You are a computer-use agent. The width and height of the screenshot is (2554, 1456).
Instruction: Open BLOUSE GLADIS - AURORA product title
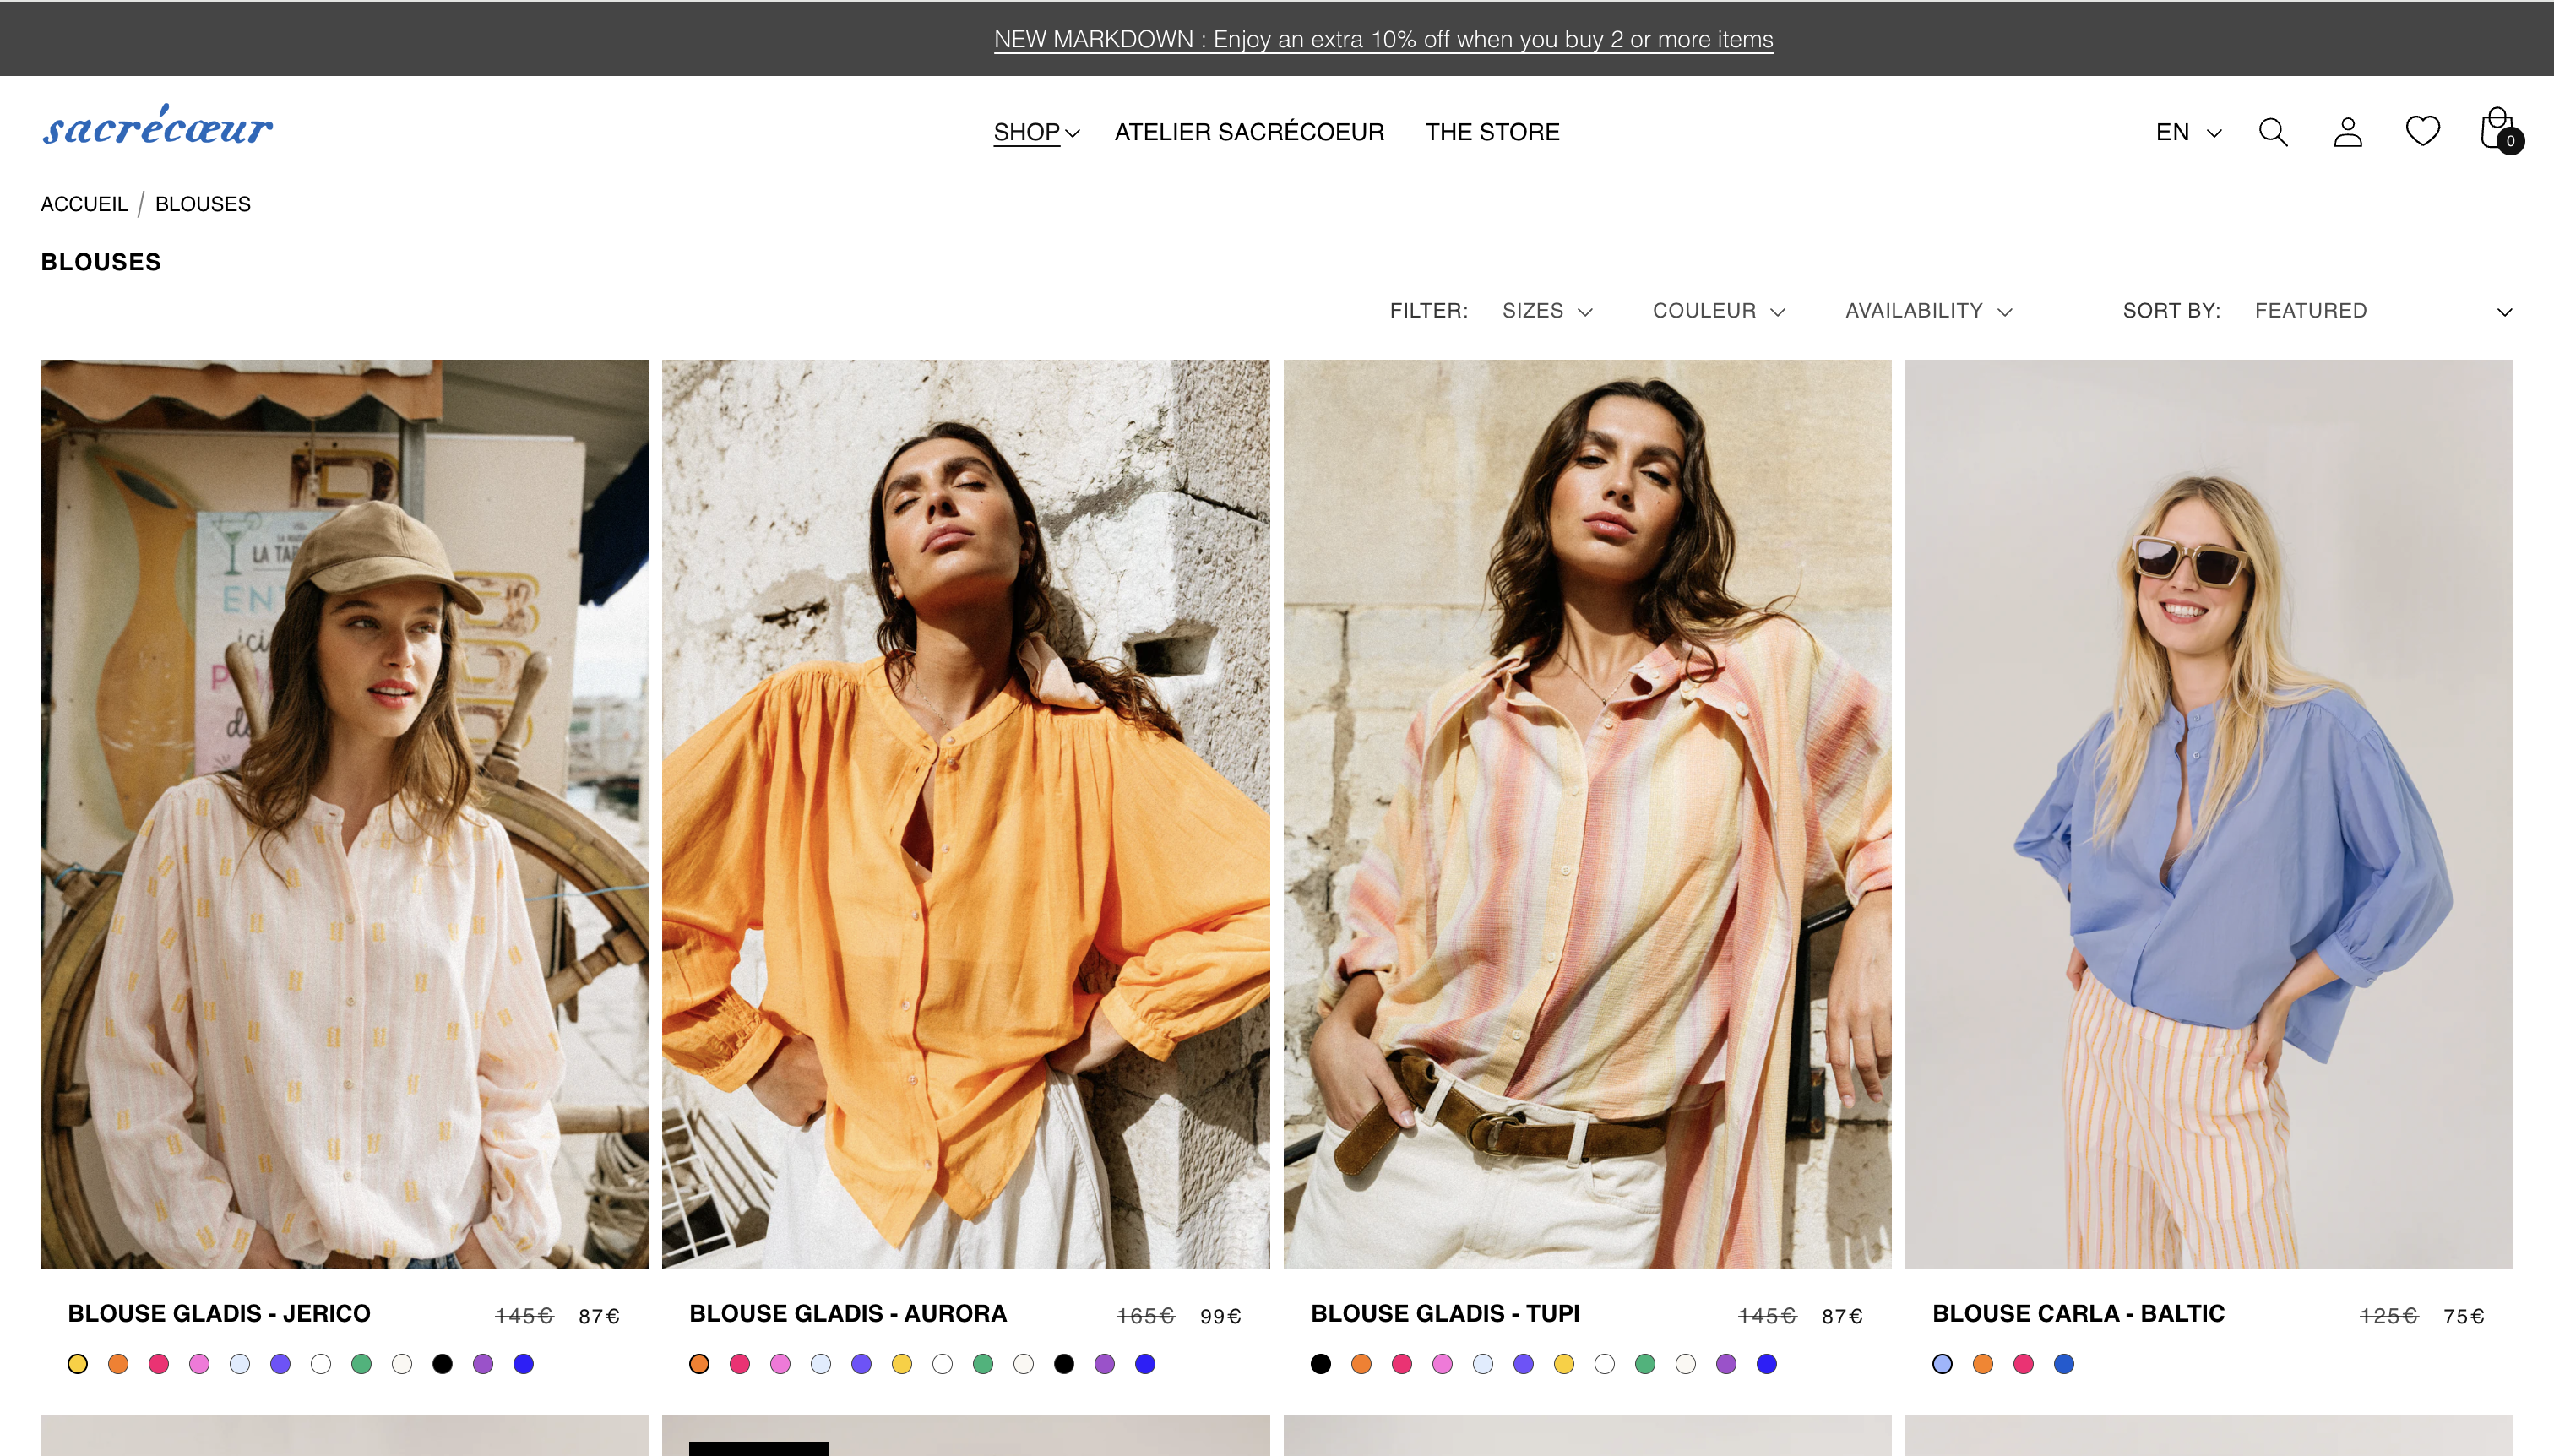[848, 1313]
